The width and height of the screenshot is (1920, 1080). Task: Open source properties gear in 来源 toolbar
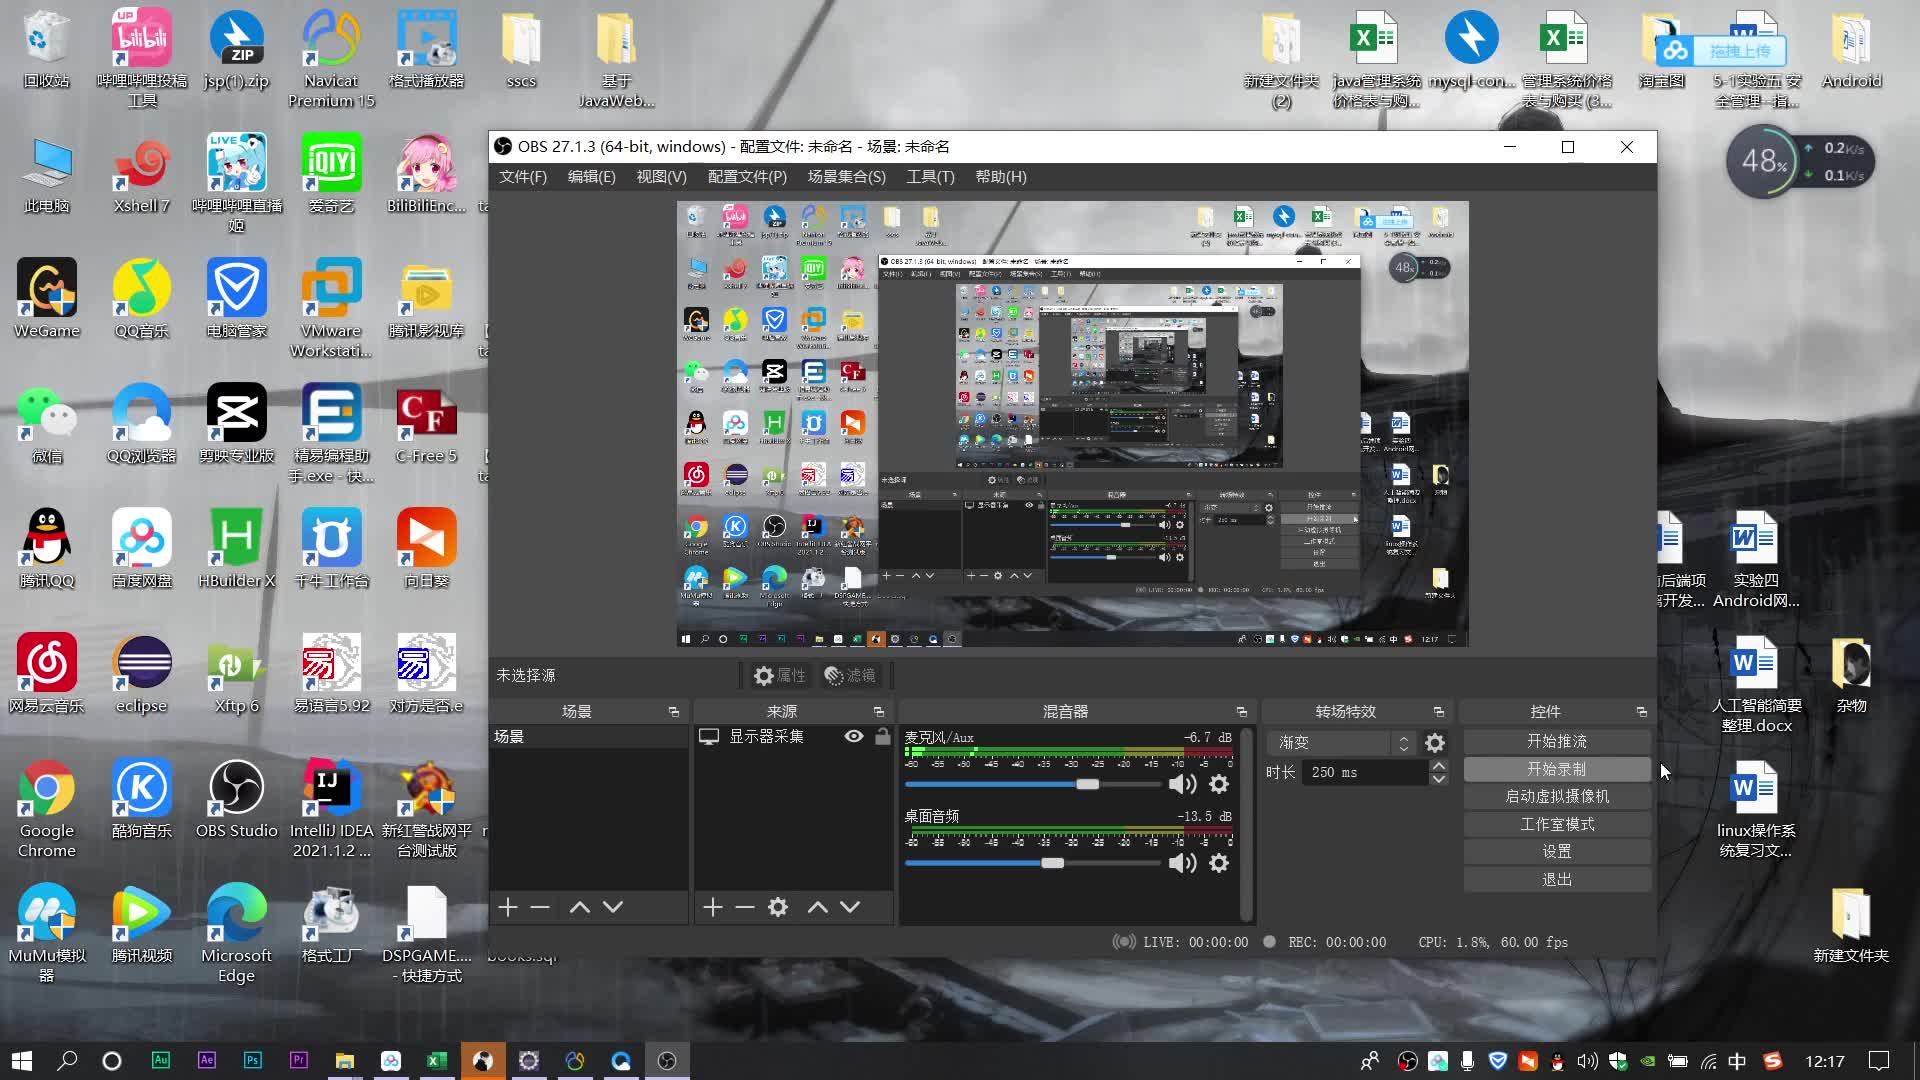click(x=778, y=907)
